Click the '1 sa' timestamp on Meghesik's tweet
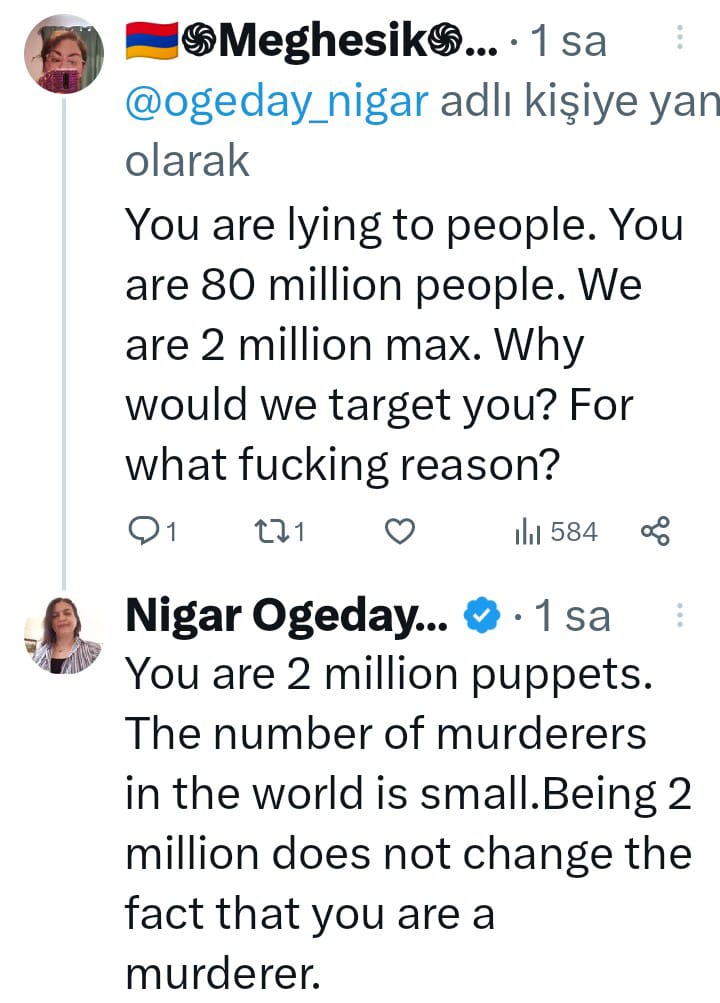The width and height of the screenshot is (720, 1003). click(x=568, y=41)
